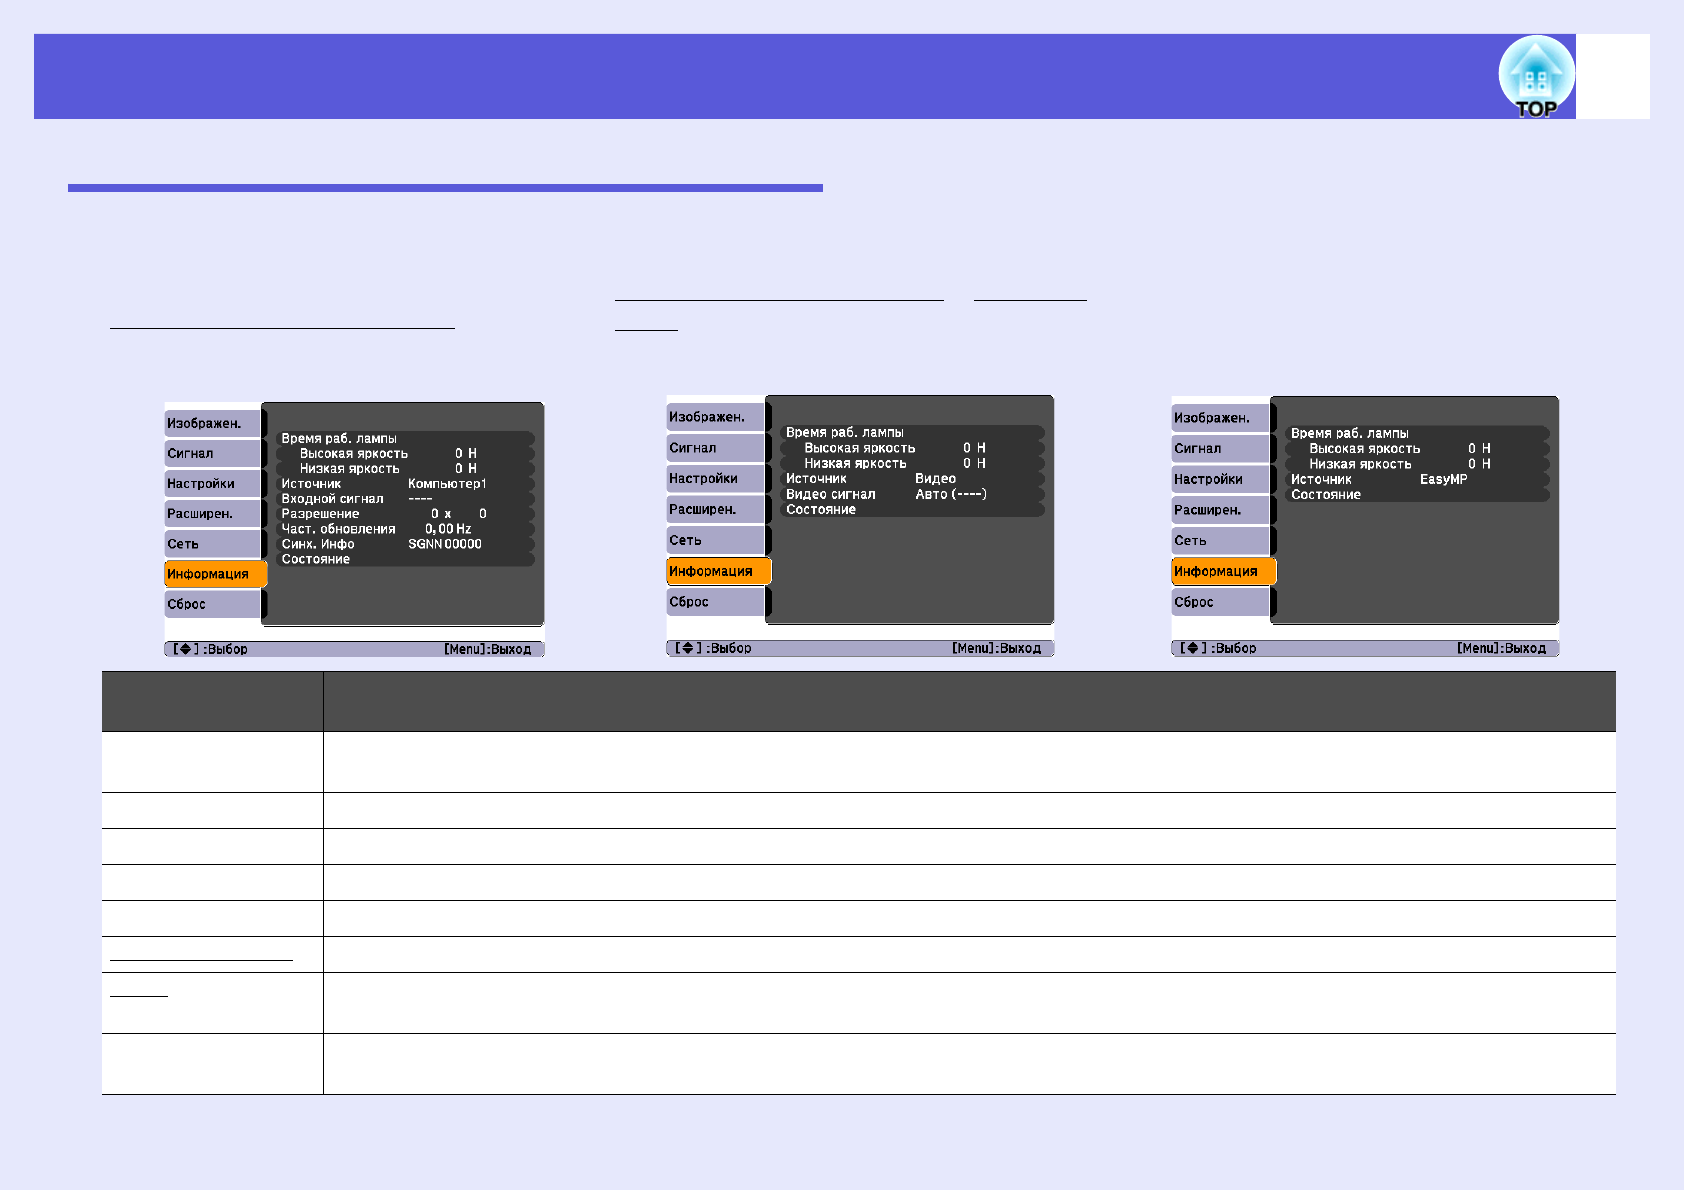
Task: Click the Синх. Инфо SGNN 00000 row
Action: pos(404,544)
